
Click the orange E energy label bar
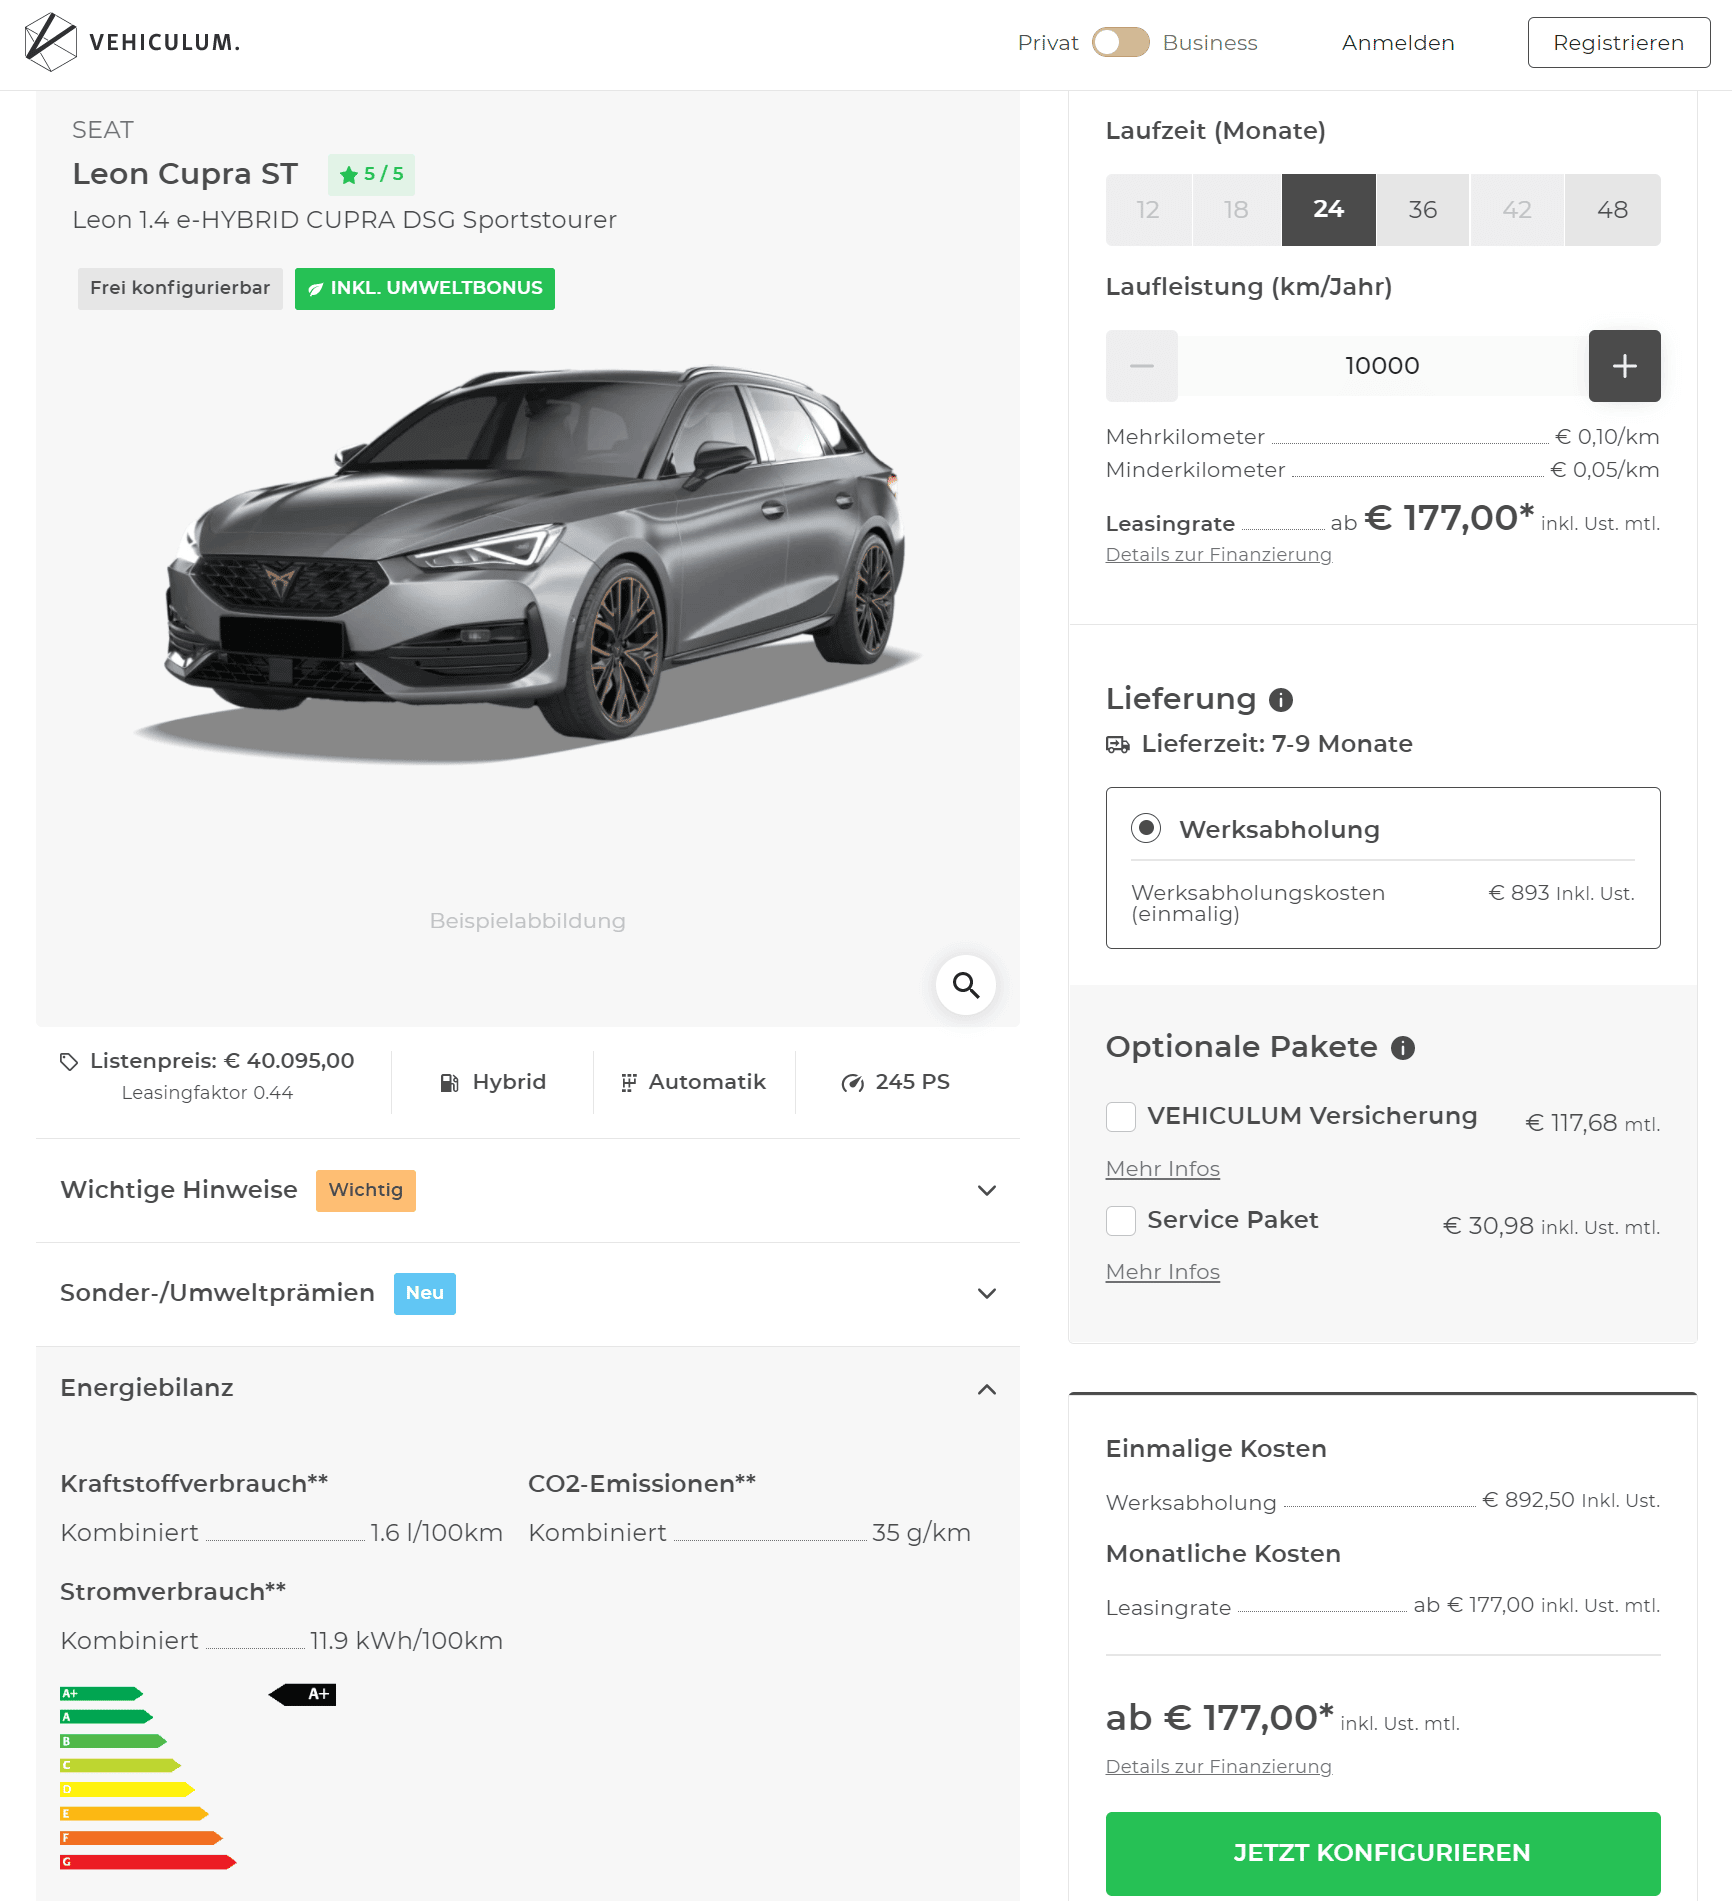[134, 1813]
